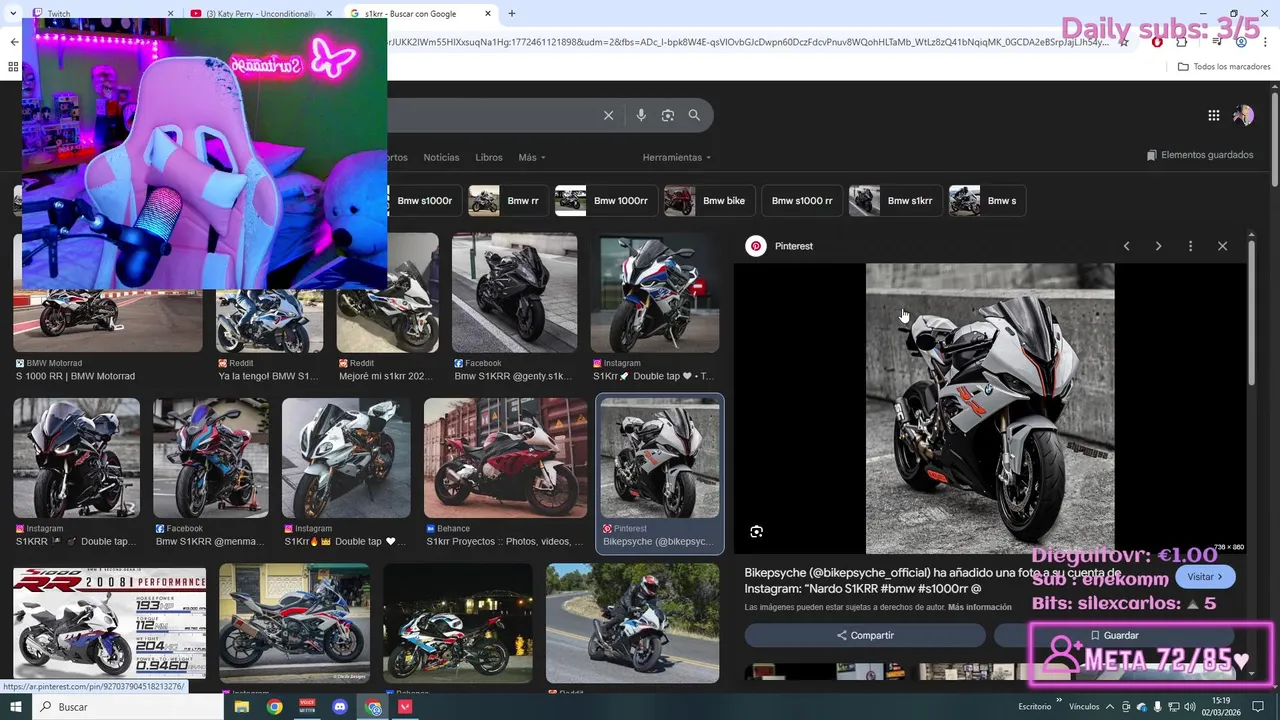The width and height of the screenshot is (1280, 720).
Task: Click the Windows taskbar Buscar search box
Action: (x=128, y=706)
